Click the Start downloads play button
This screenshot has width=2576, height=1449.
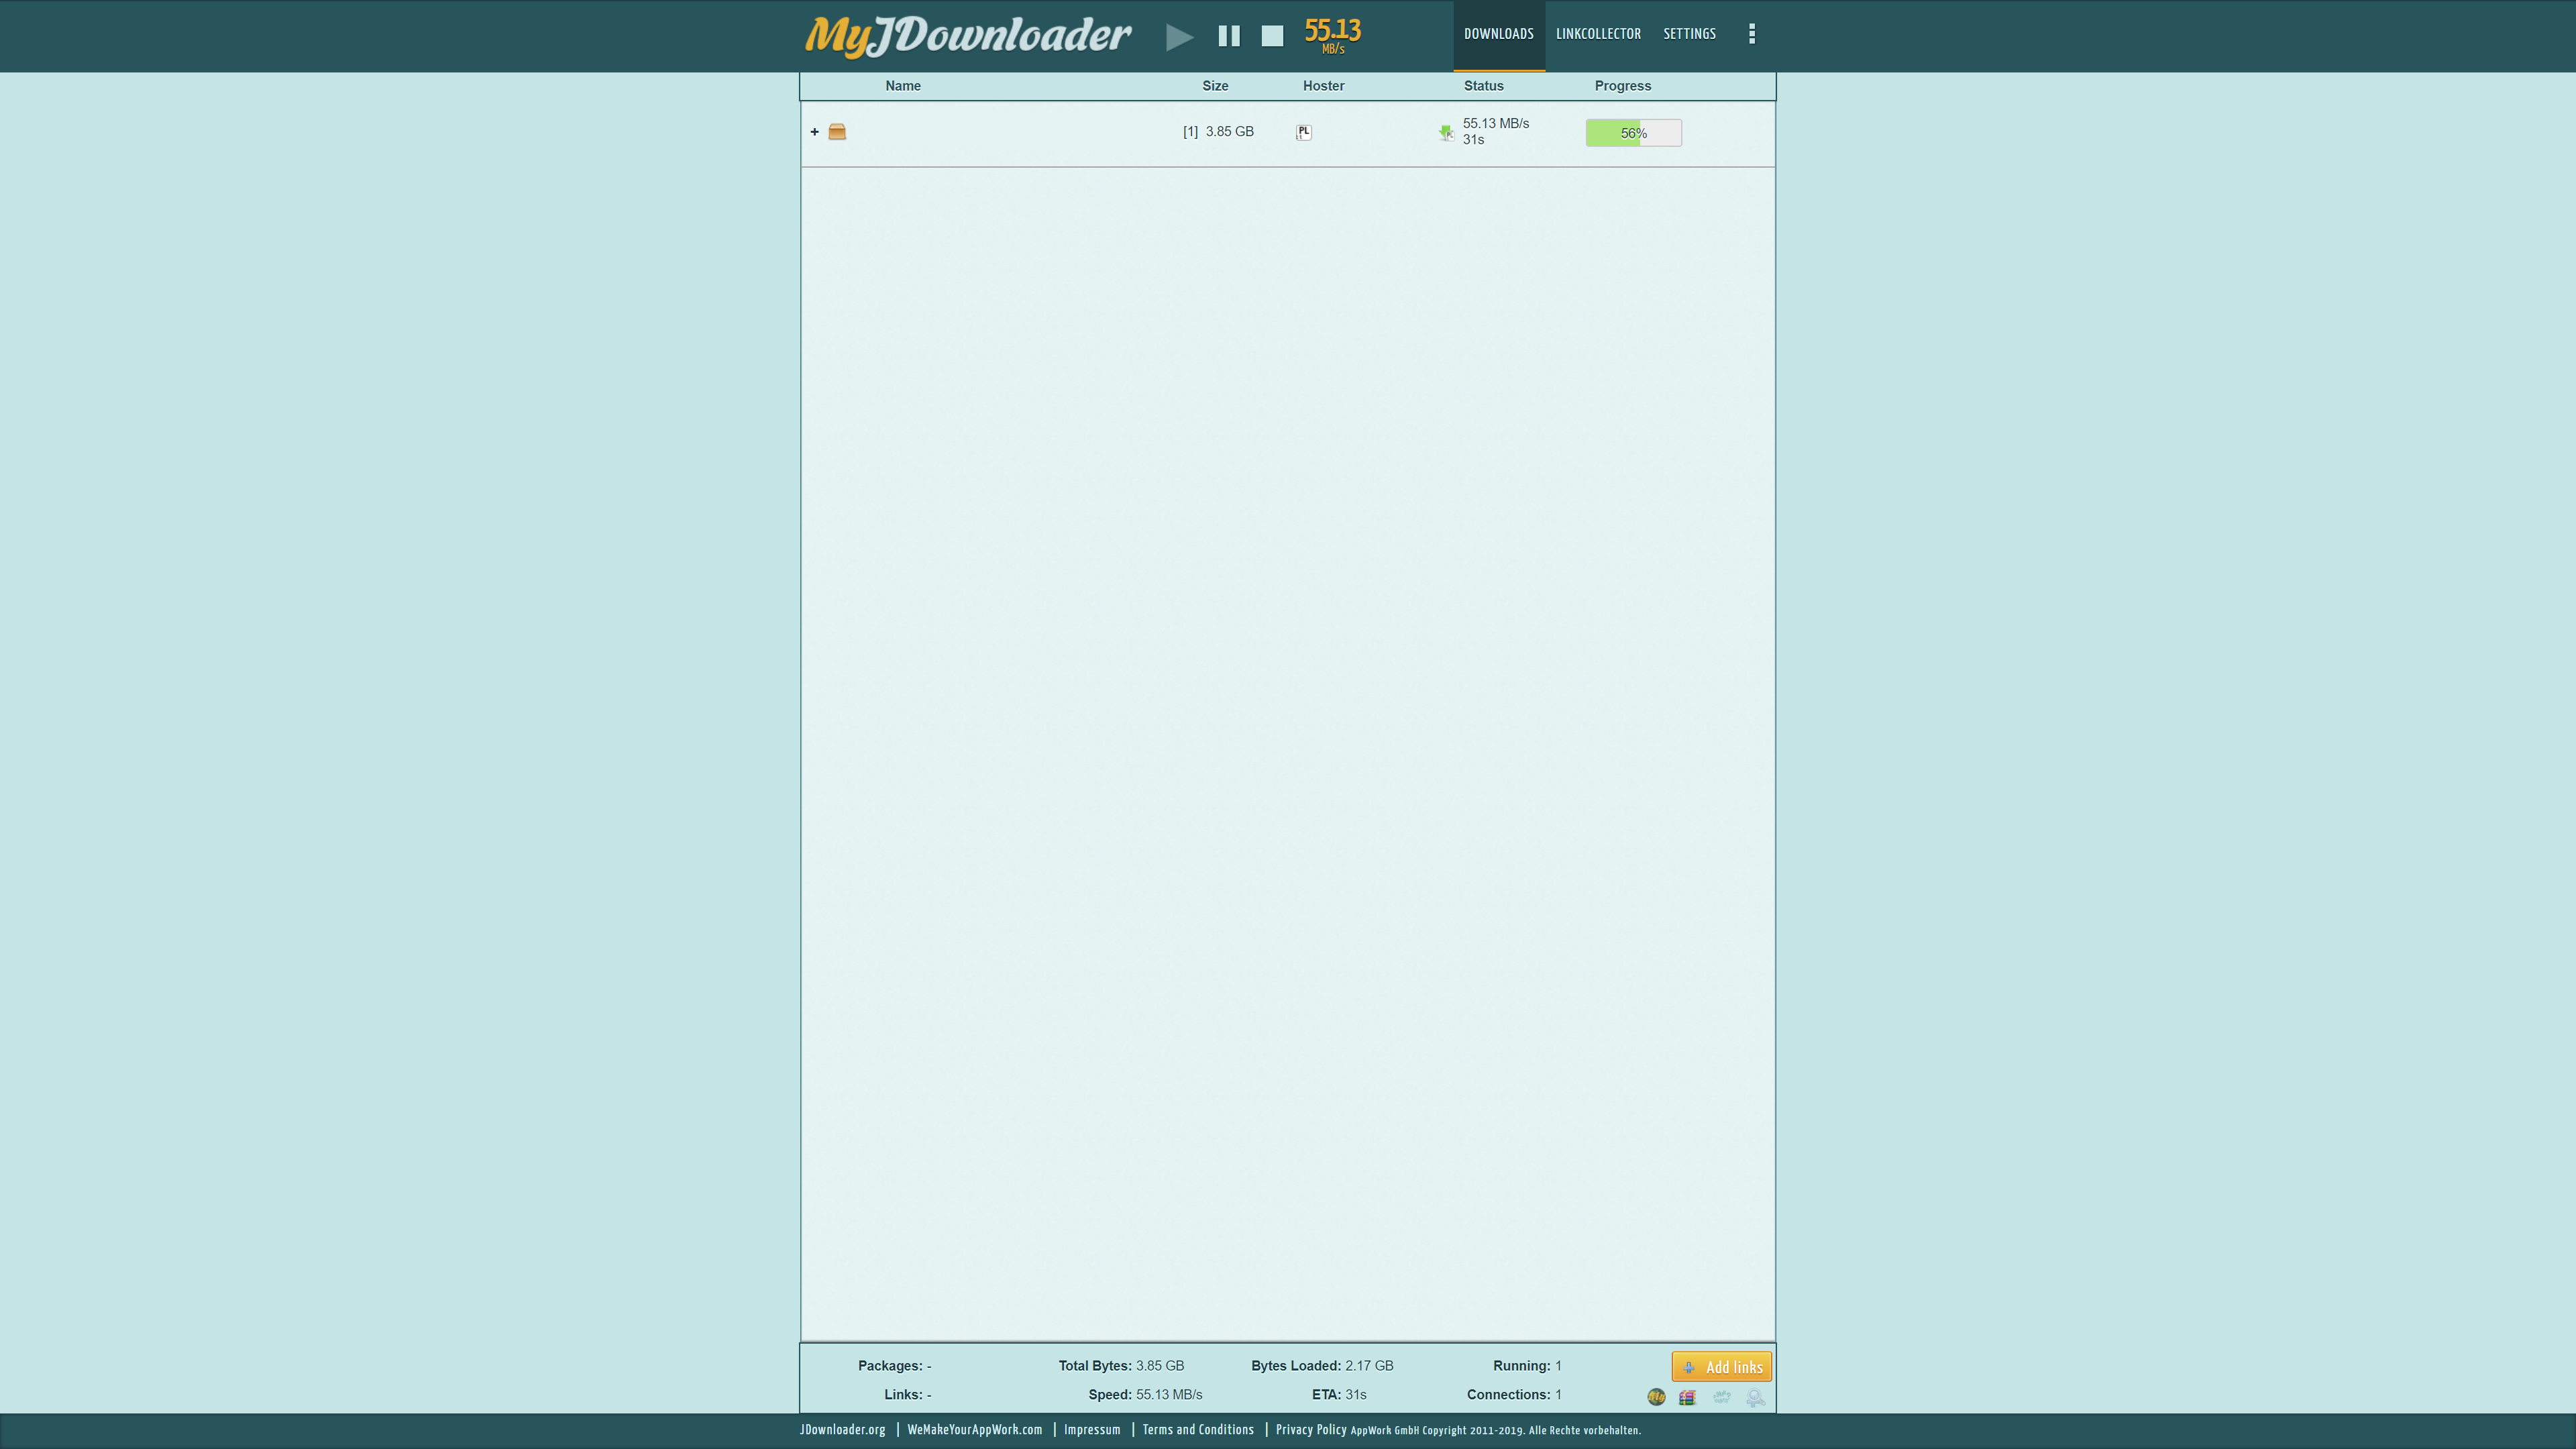coord(1179,37)
